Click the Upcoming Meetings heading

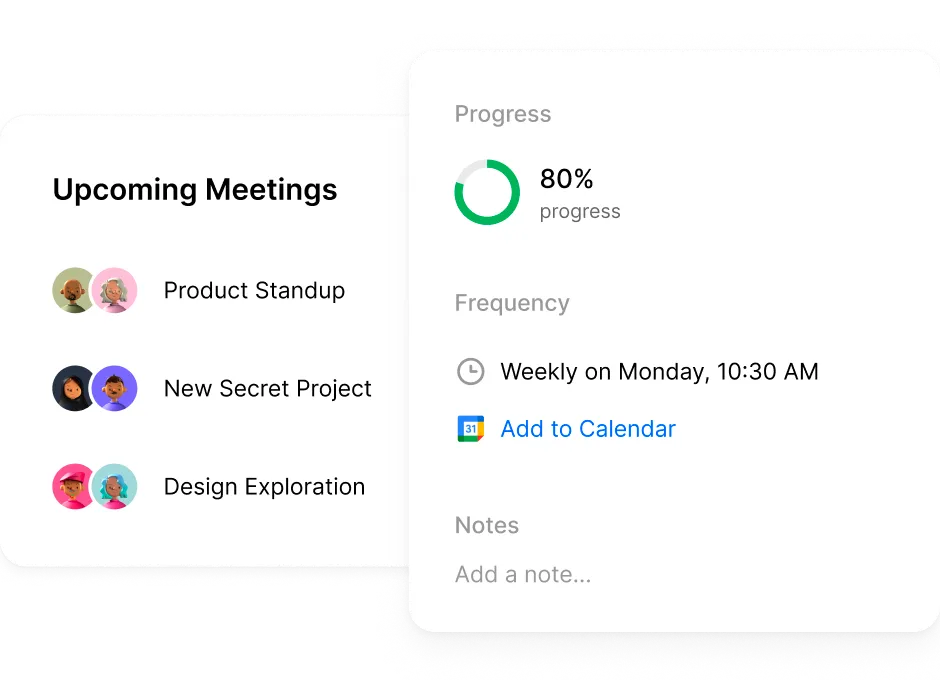(195, 190)
